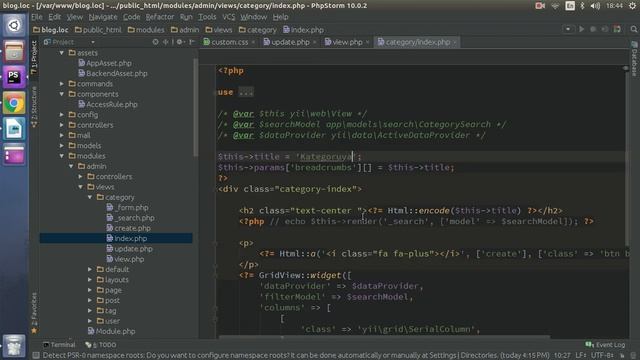This screenshot has width=640, height=360.
Task: Launch Google Chrome from the dock
Action: tap(14, 103)
